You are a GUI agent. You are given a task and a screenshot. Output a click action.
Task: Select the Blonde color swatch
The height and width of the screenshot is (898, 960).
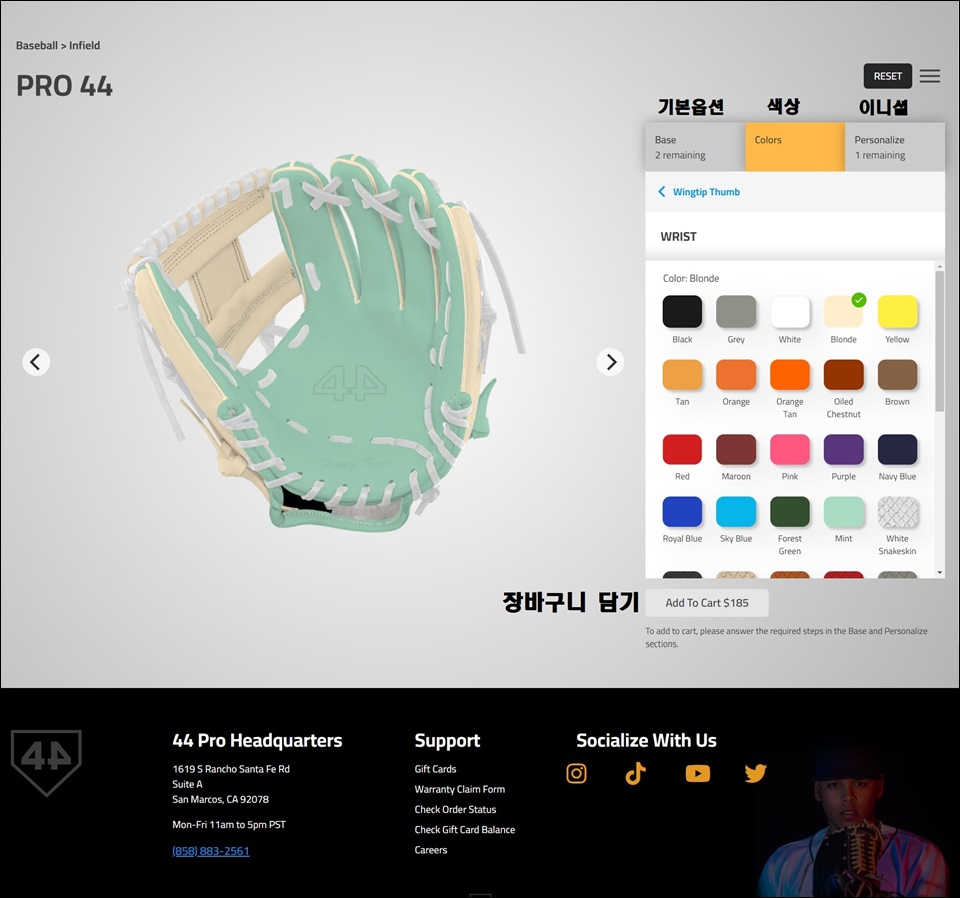pyautogui.click(x=843, y=312)
